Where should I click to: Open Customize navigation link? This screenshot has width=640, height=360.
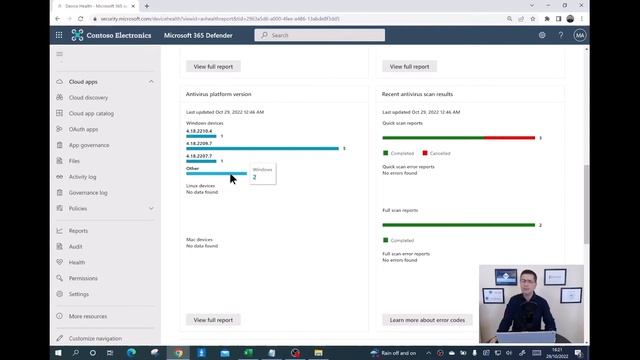[x=95, y=338]
